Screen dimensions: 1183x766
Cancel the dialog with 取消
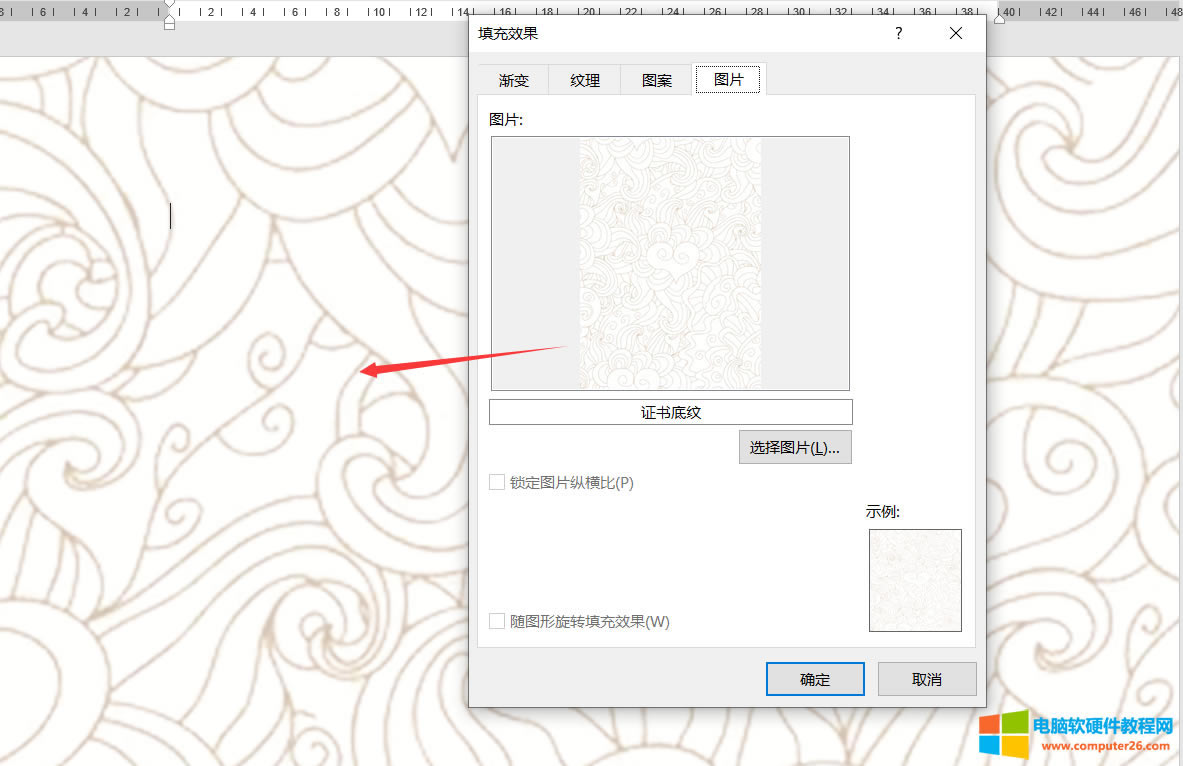(x=926, y=679)
